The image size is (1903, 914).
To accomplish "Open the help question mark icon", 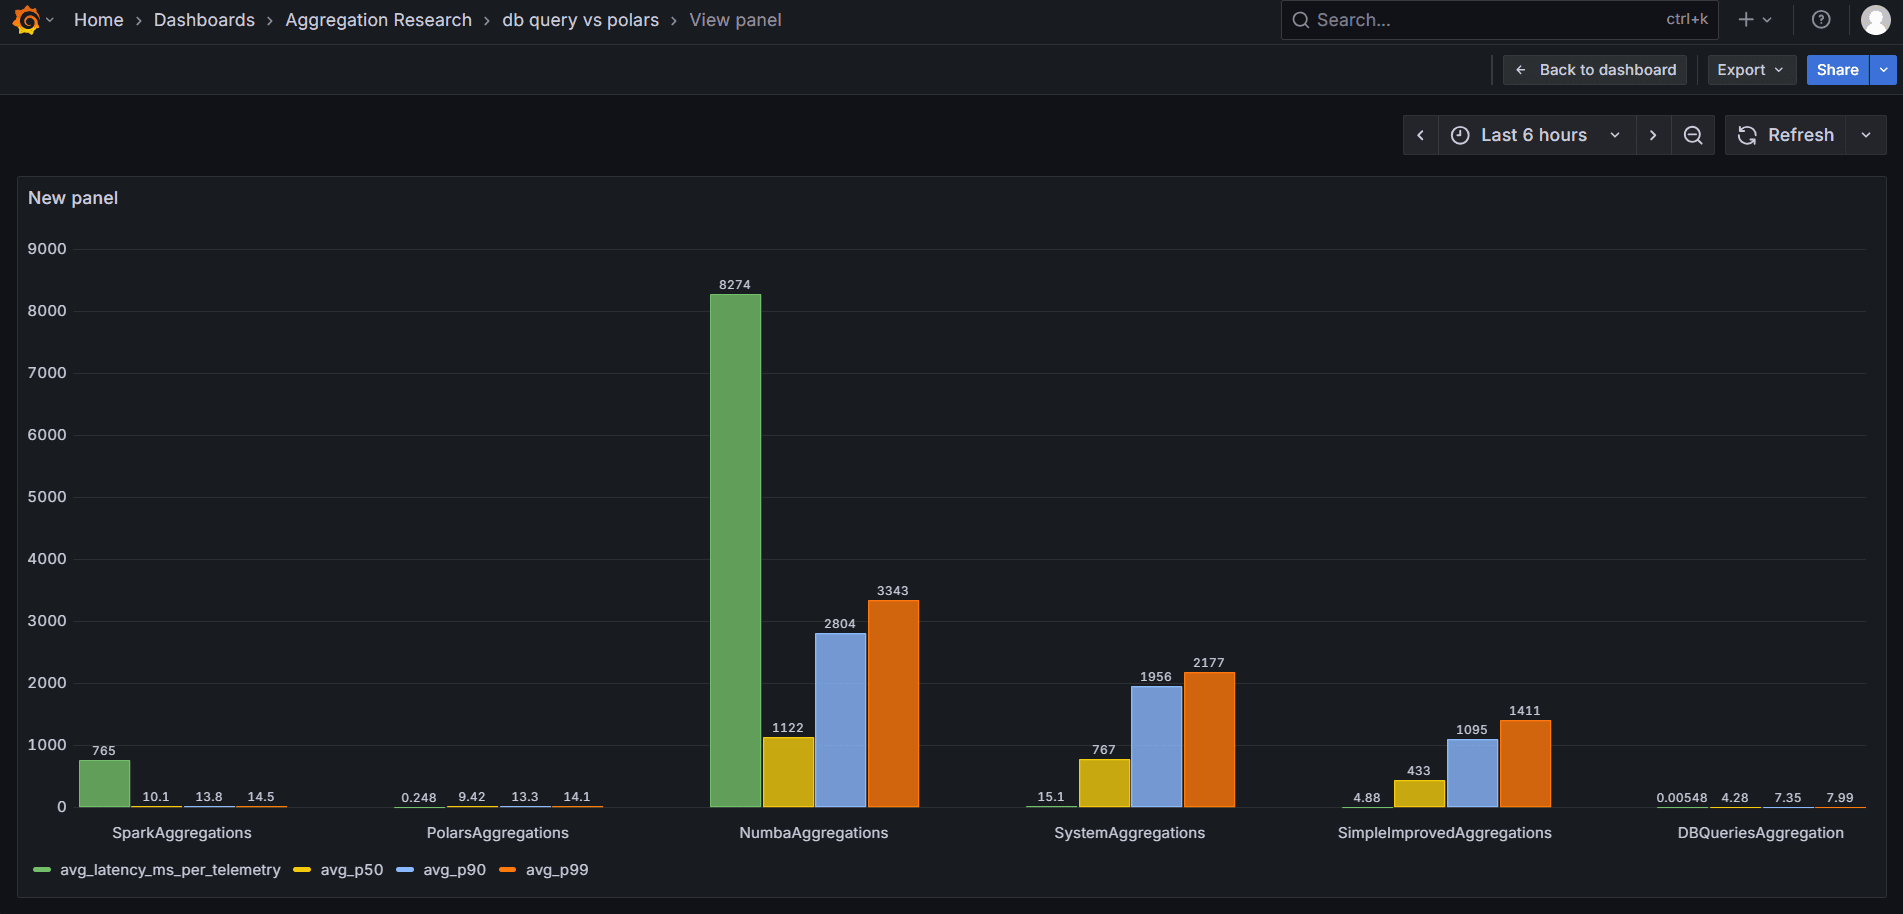I will click(x=1821, y=20).
